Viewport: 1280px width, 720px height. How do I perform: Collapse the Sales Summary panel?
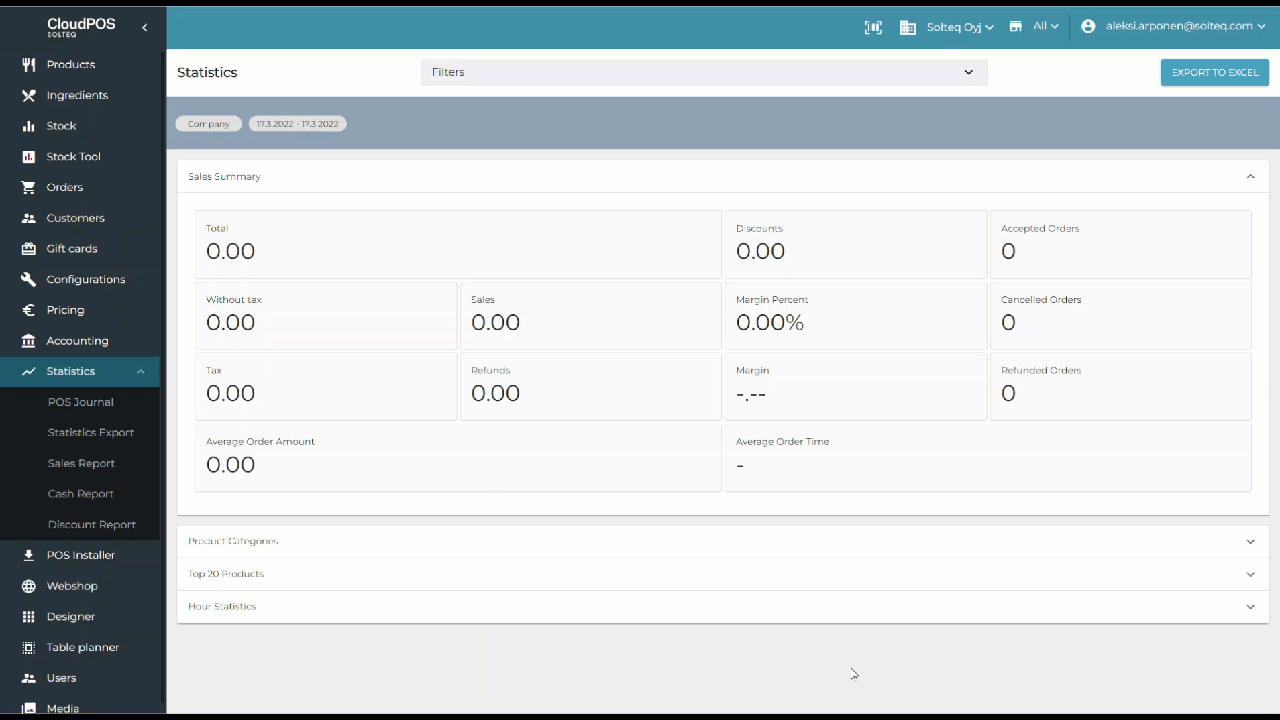pos(1250,176)
